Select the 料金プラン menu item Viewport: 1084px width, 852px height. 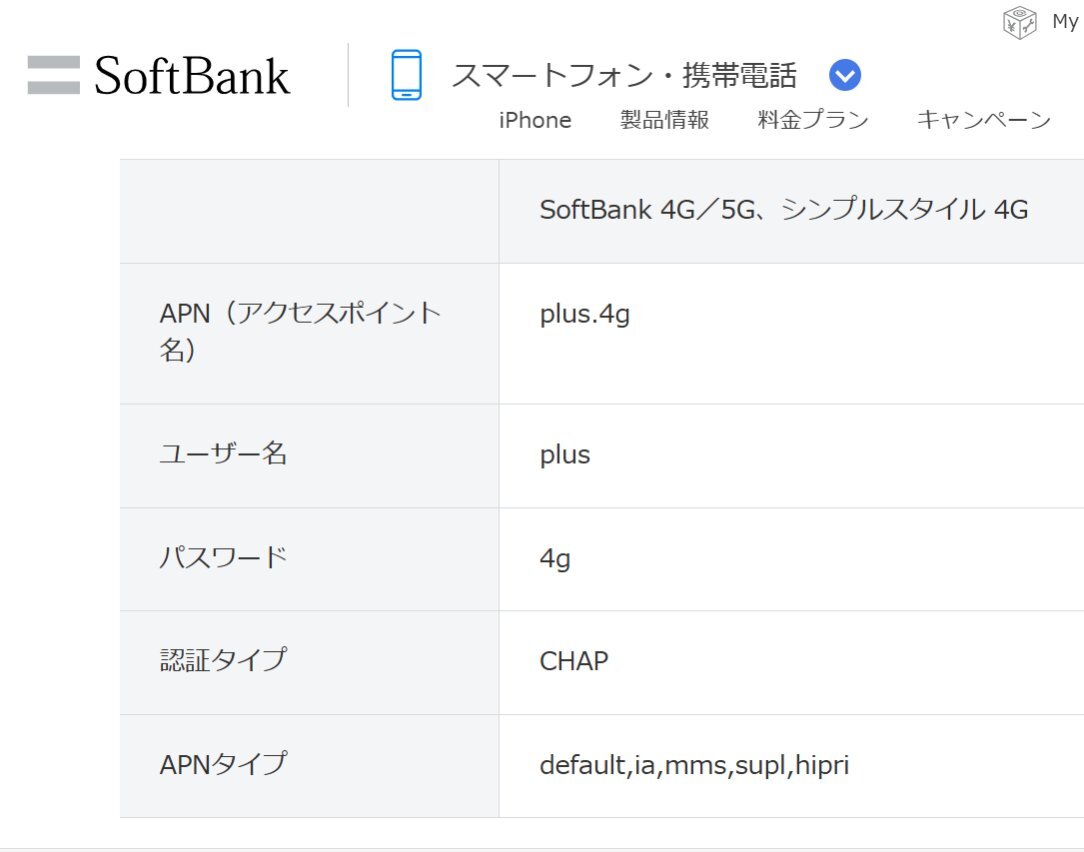(813, 120)
